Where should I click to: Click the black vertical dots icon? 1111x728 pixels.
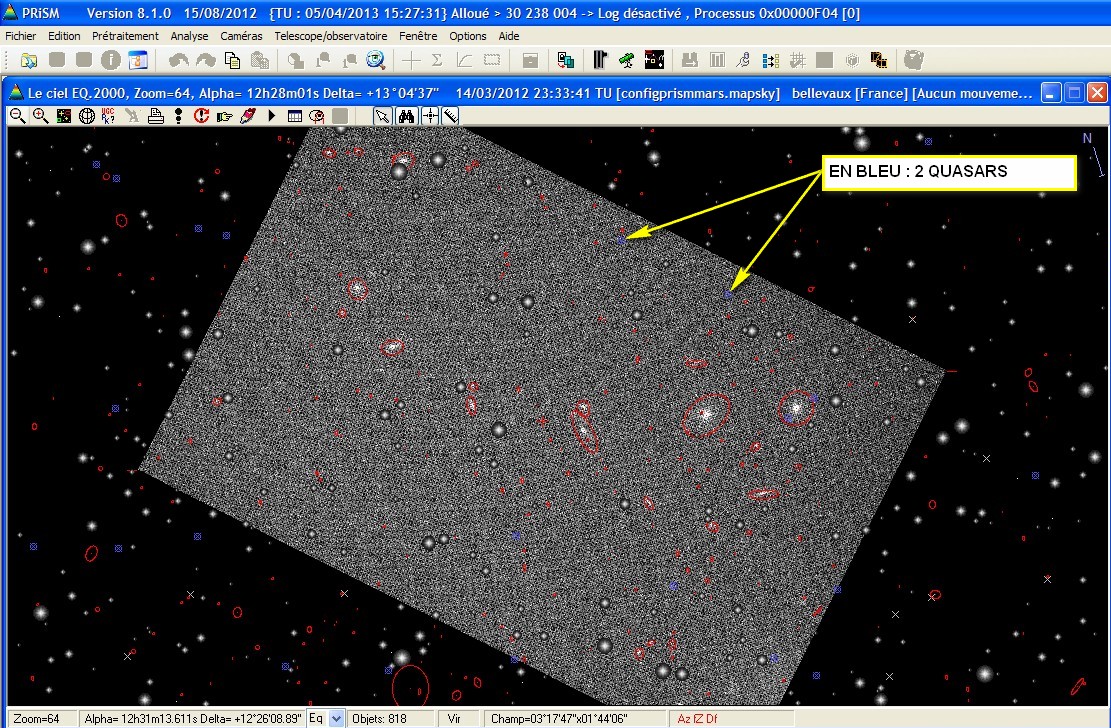179,116
